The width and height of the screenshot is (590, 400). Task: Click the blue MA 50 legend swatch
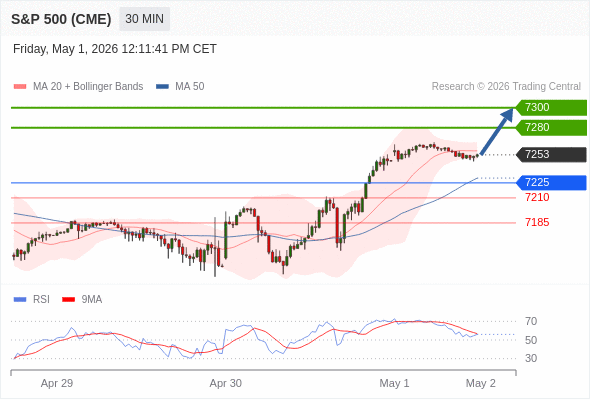(x=163, y=87)
